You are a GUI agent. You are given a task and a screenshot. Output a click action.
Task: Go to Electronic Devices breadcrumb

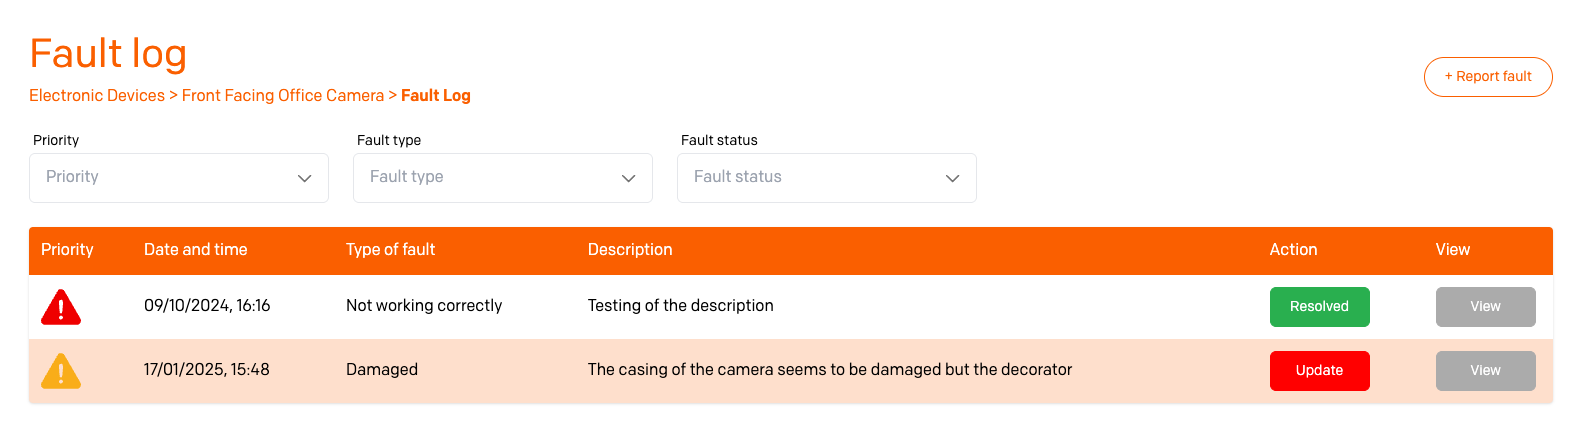[x=97, y=96]
